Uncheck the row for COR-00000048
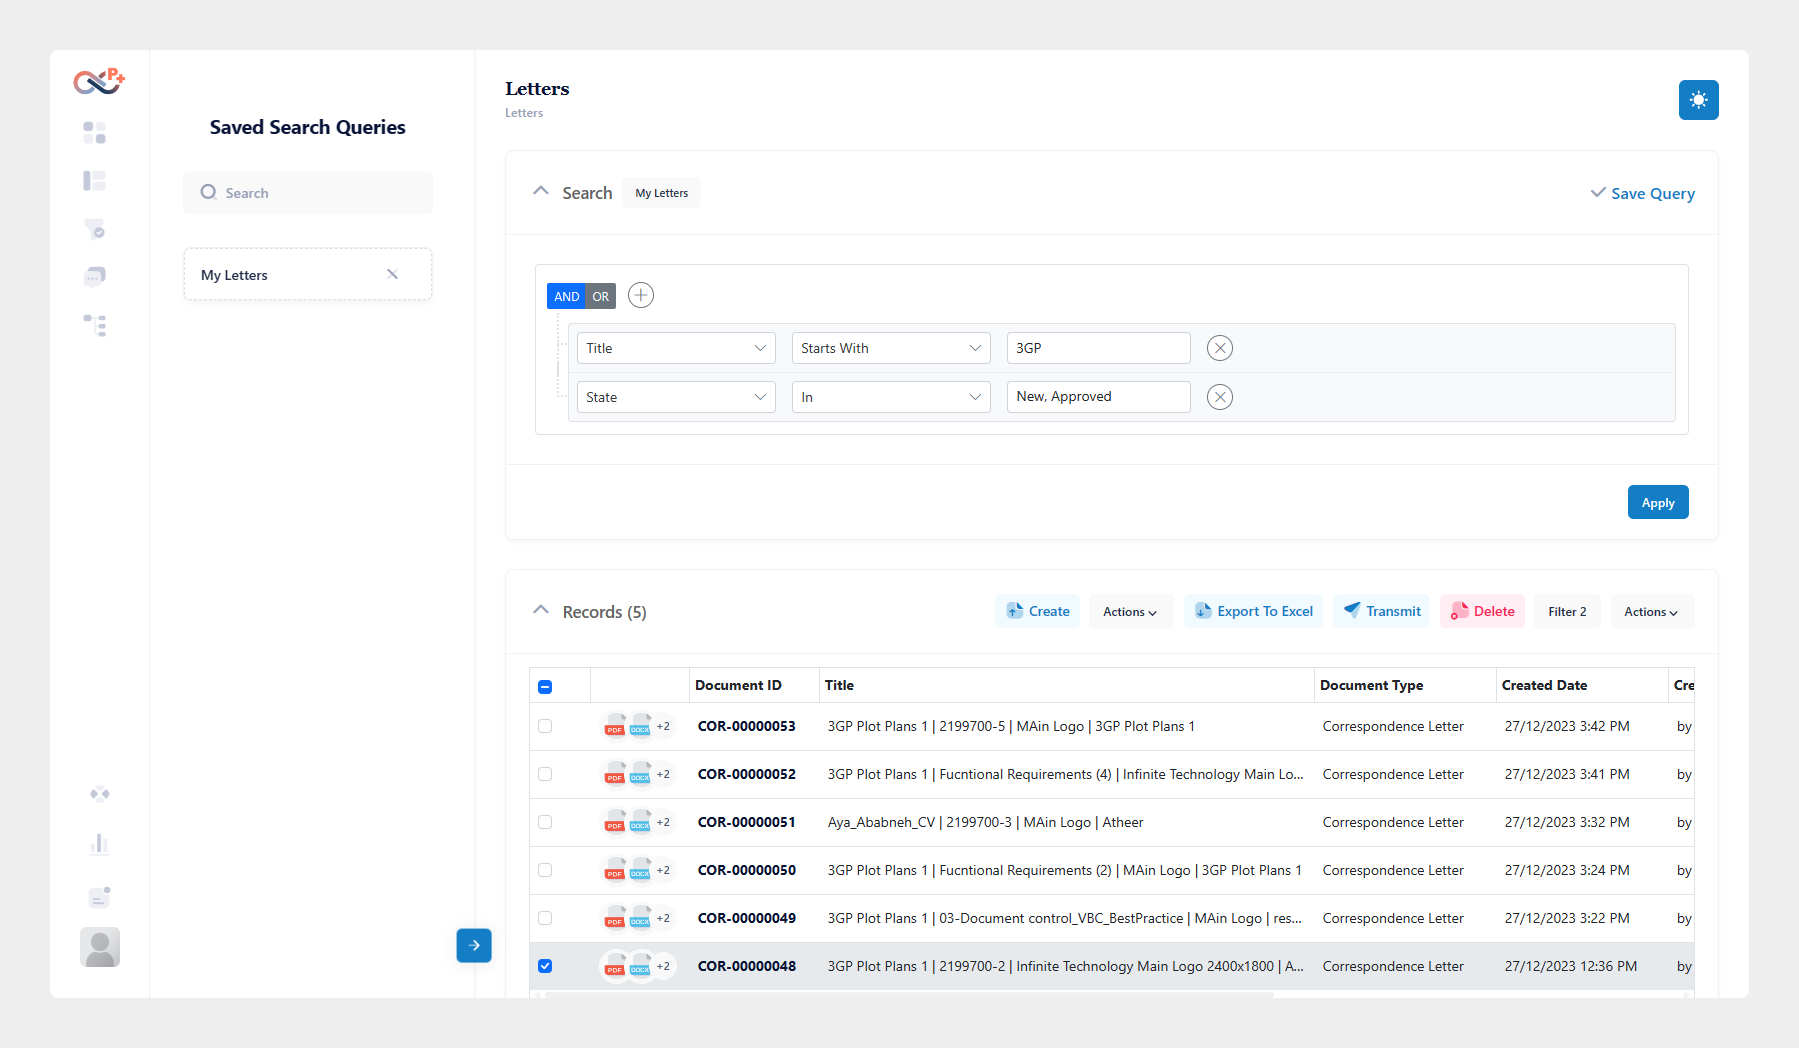Viewport: 1799px width, 1048px height. coord(545,966)
